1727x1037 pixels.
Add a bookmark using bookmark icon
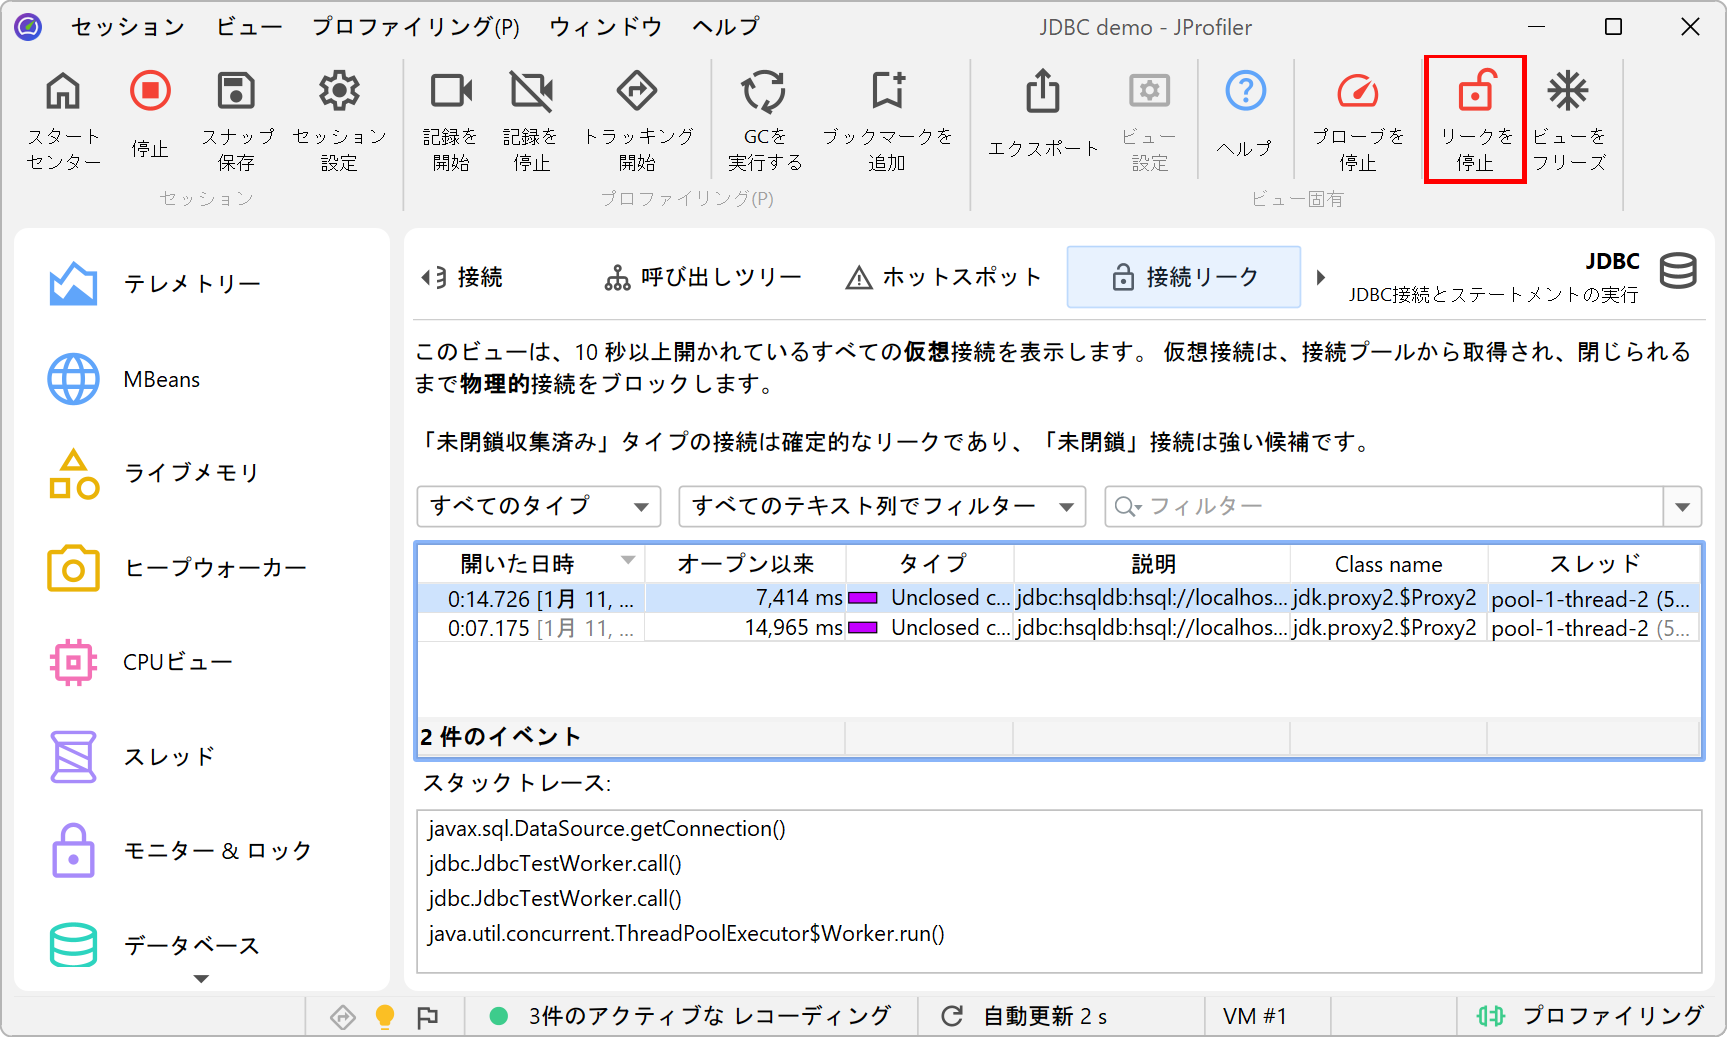(x=887, y=93)
